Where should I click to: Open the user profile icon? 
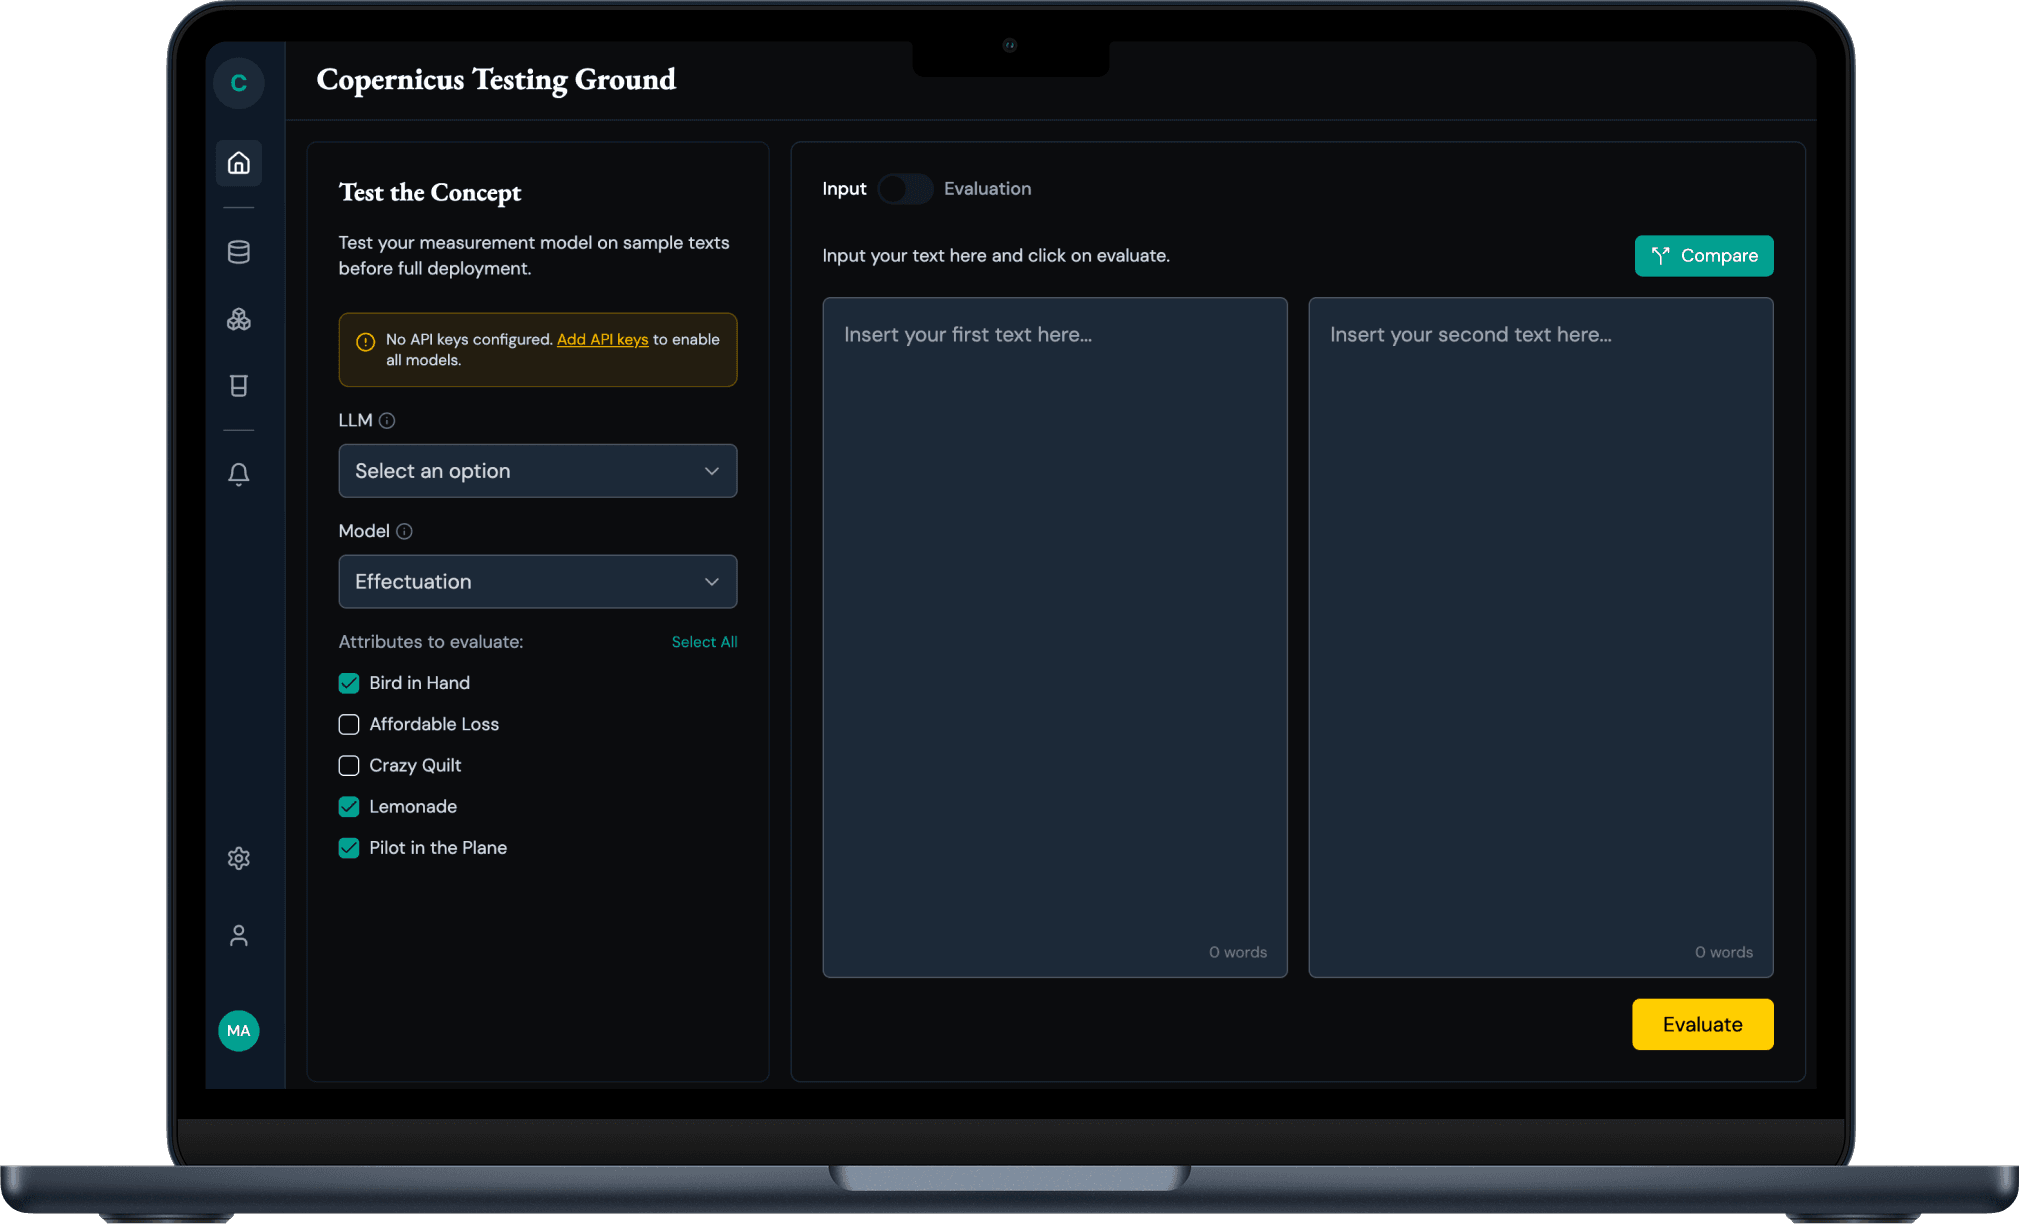238,935
